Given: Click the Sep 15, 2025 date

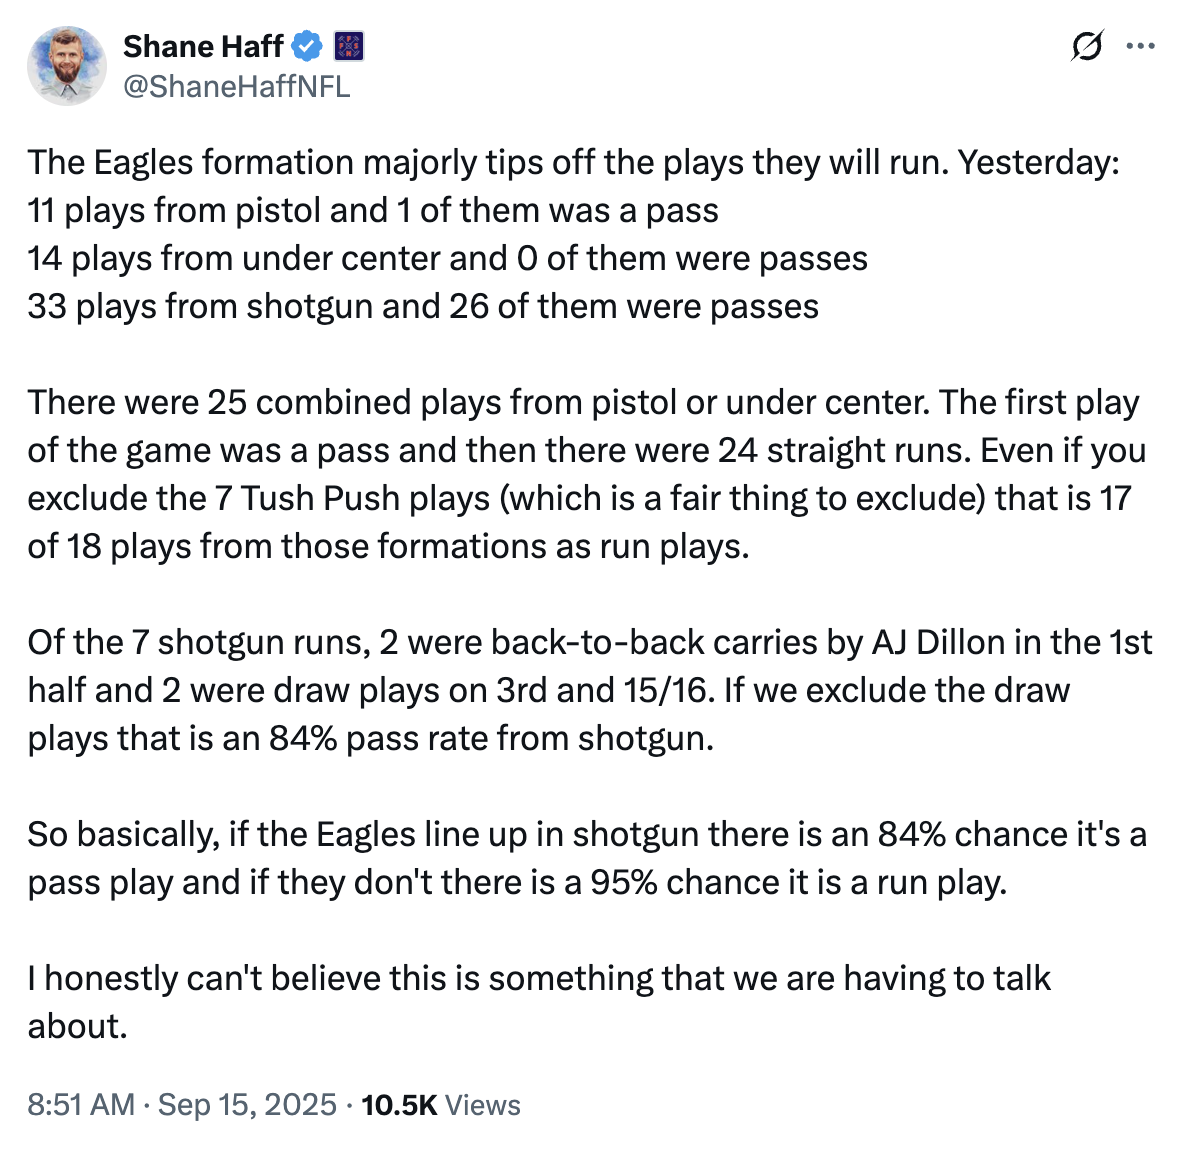Looking at the screenshot, I should [x=247, y=1105].
